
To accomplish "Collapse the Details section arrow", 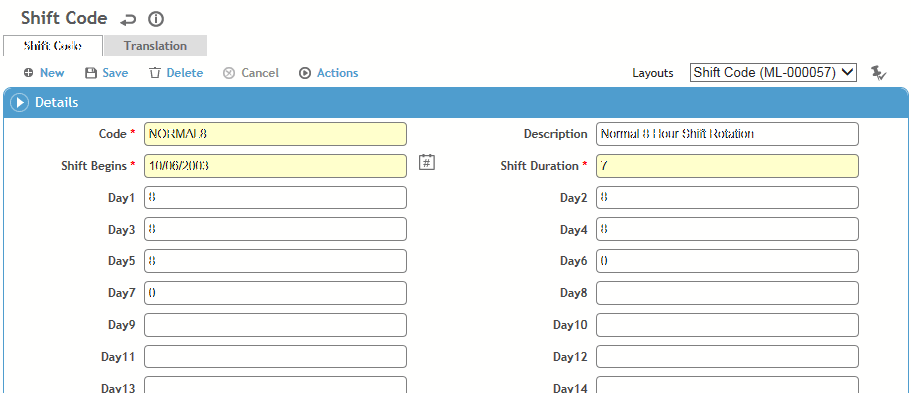I will pos(20,103).
